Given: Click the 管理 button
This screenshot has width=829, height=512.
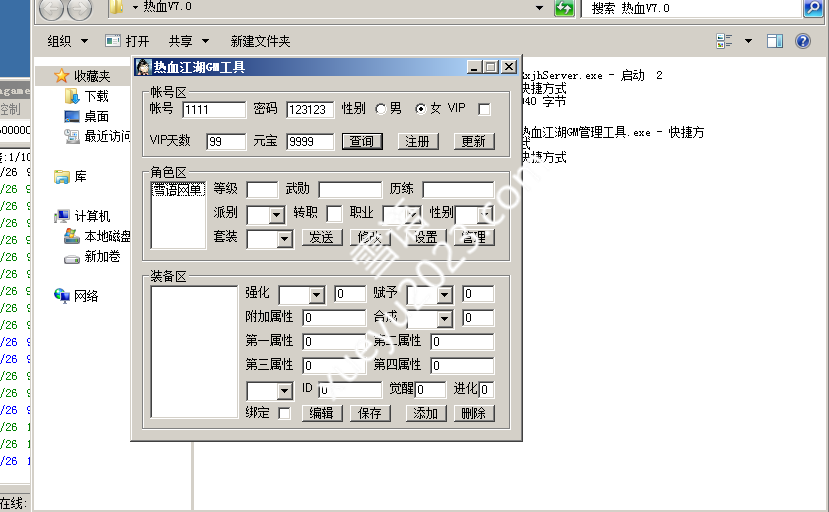Looking at the screenshot, I should [474, 237].
